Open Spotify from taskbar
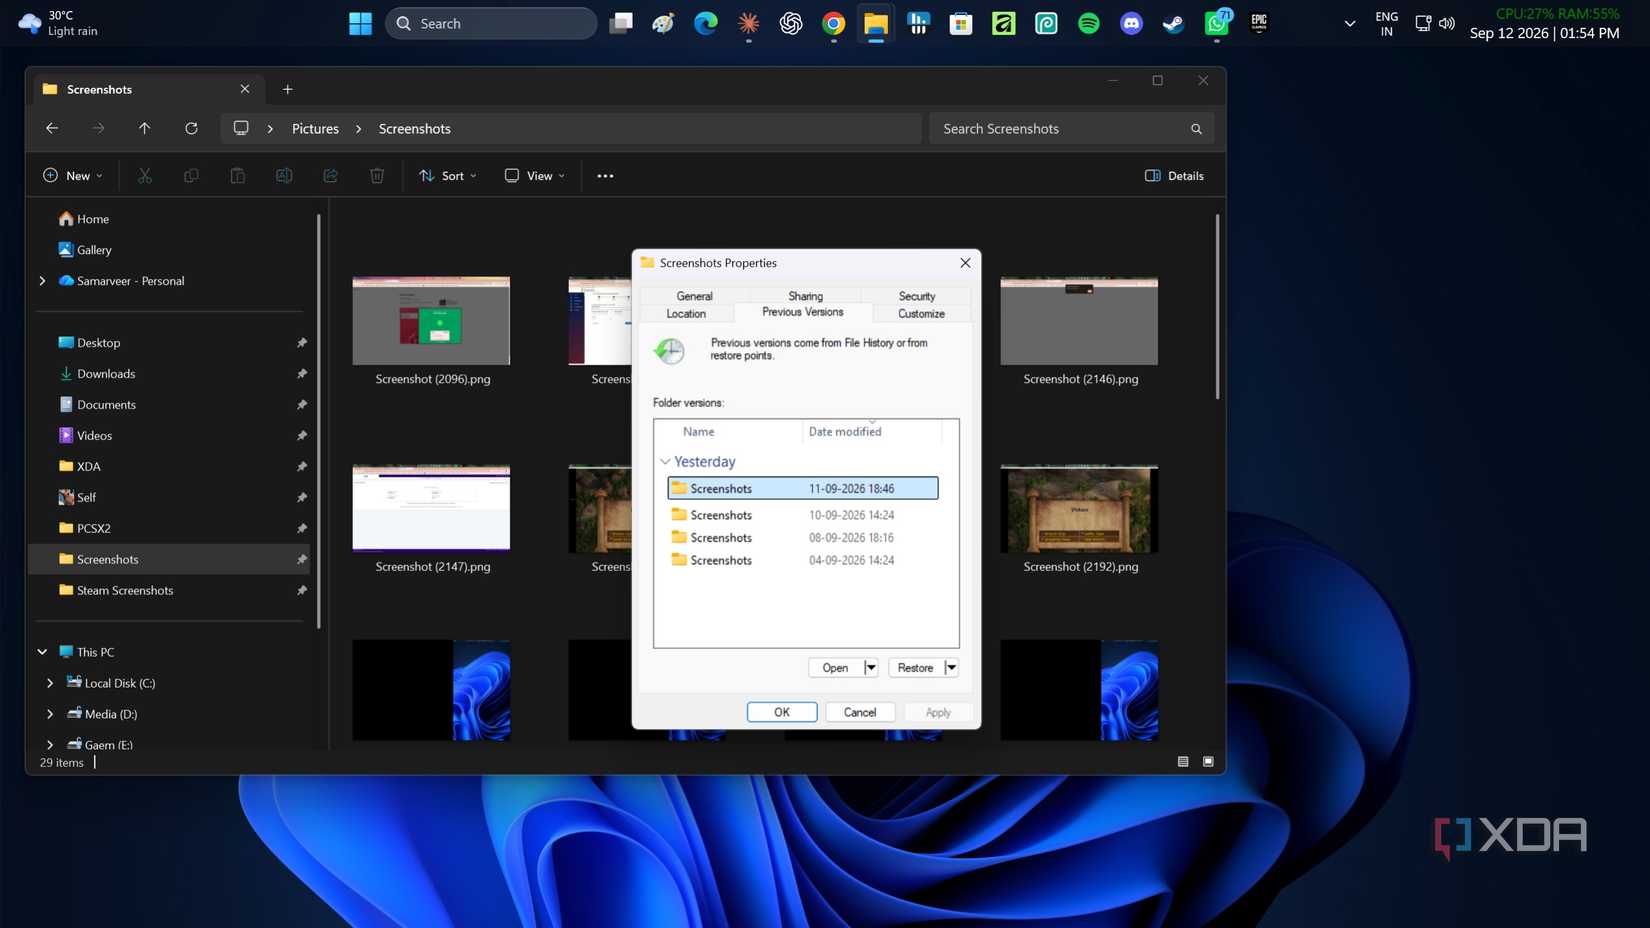Image resolution: width=1650 pixels, height=928 pixels. tap(1088, 23)
